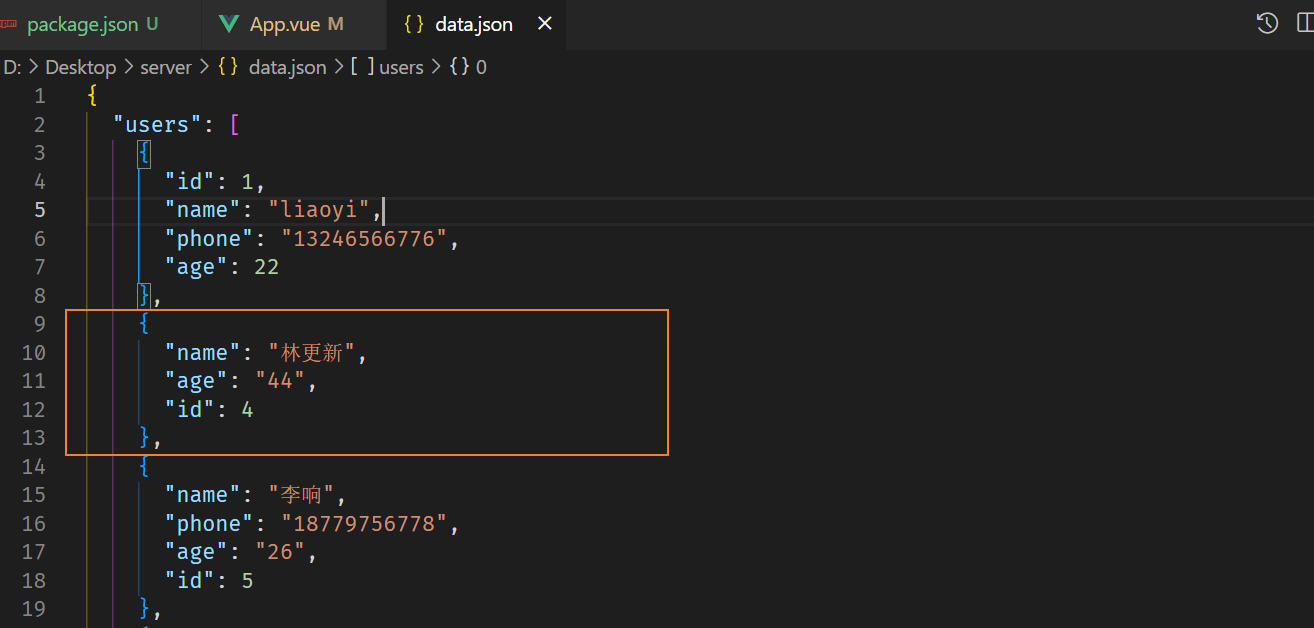The height and width of the screenshot is (628, 1314).
Task: Open the D: drive breadcrumb
Action: pos(12,67)
